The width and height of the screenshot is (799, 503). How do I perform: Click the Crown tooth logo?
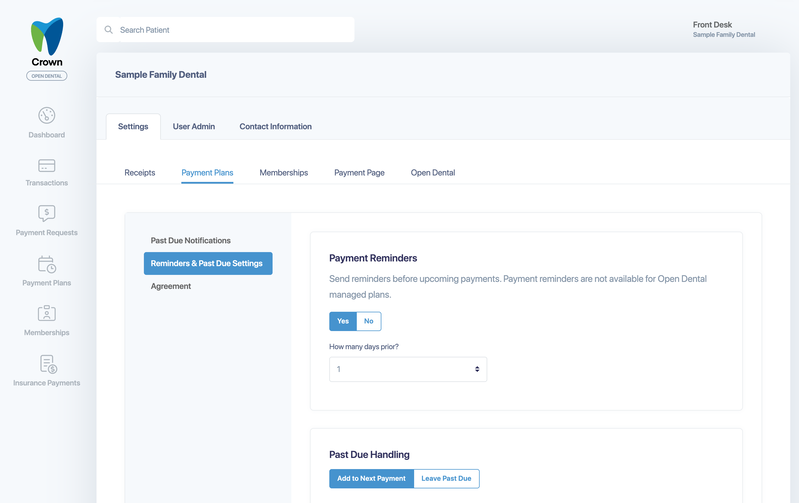(47, 37)
